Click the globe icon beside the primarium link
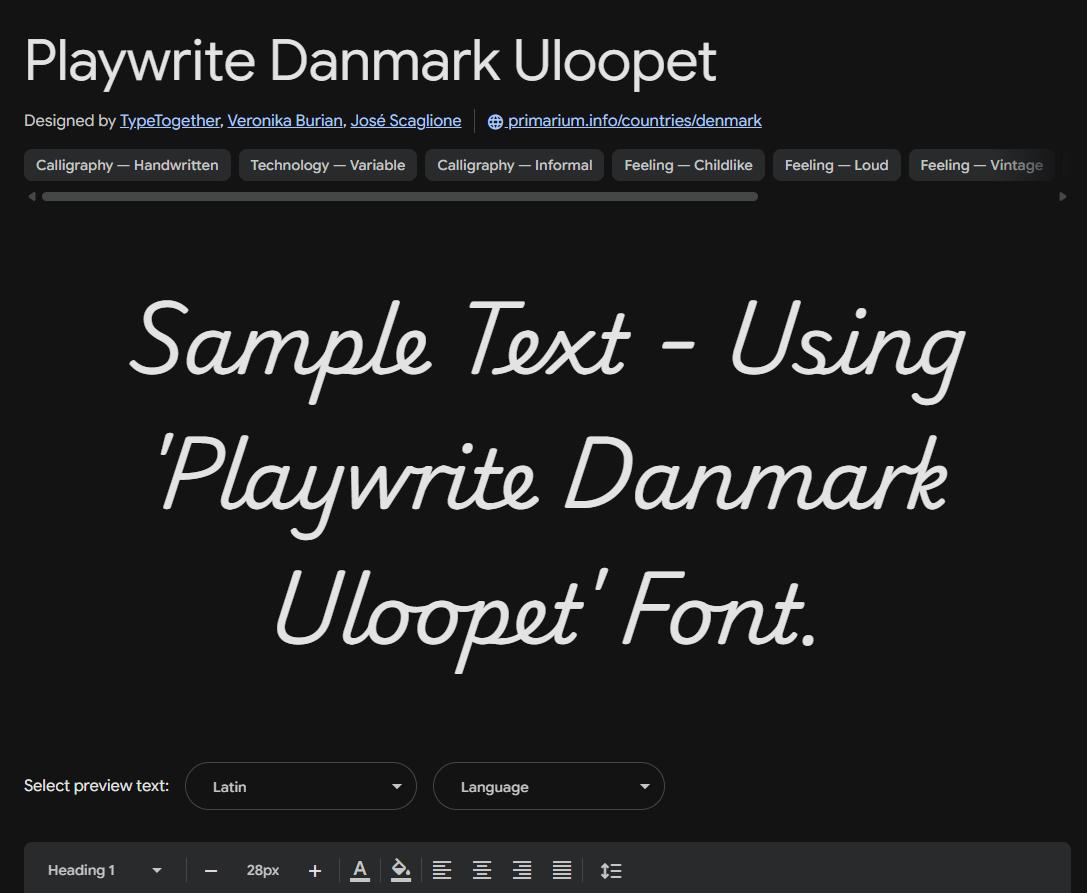 [x=495, y=121]
